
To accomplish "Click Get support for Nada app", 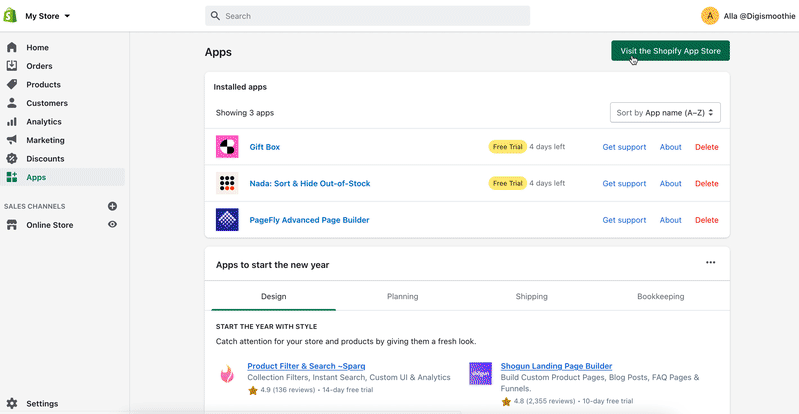I will 624,184.
